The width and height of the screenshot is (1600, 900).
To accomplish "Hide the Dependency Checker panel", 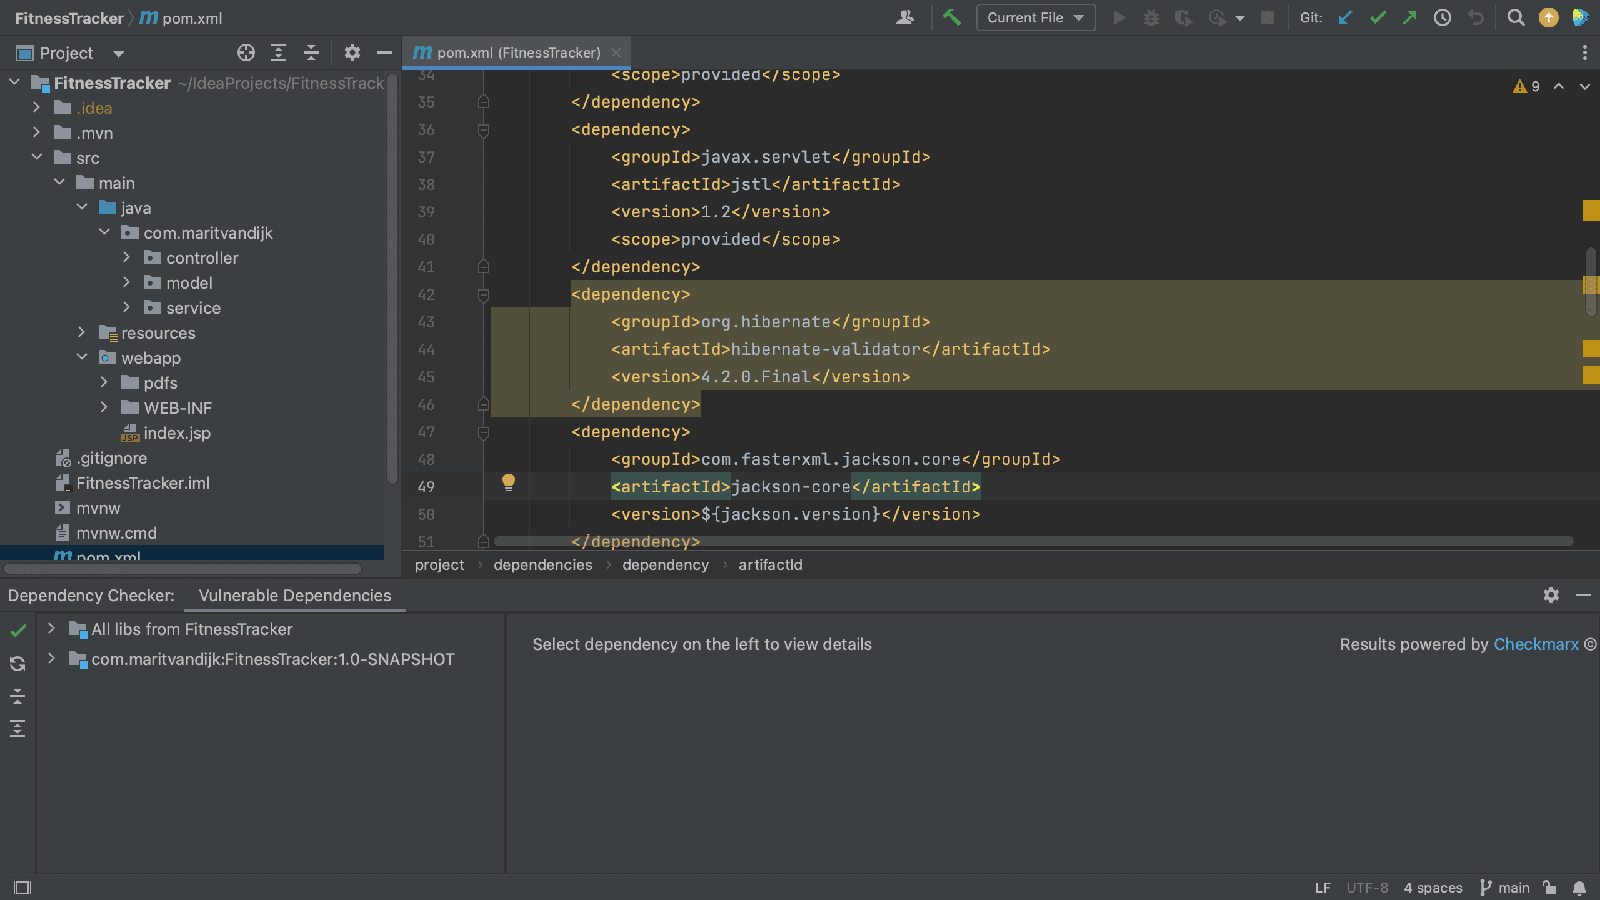I will 1583,595.
